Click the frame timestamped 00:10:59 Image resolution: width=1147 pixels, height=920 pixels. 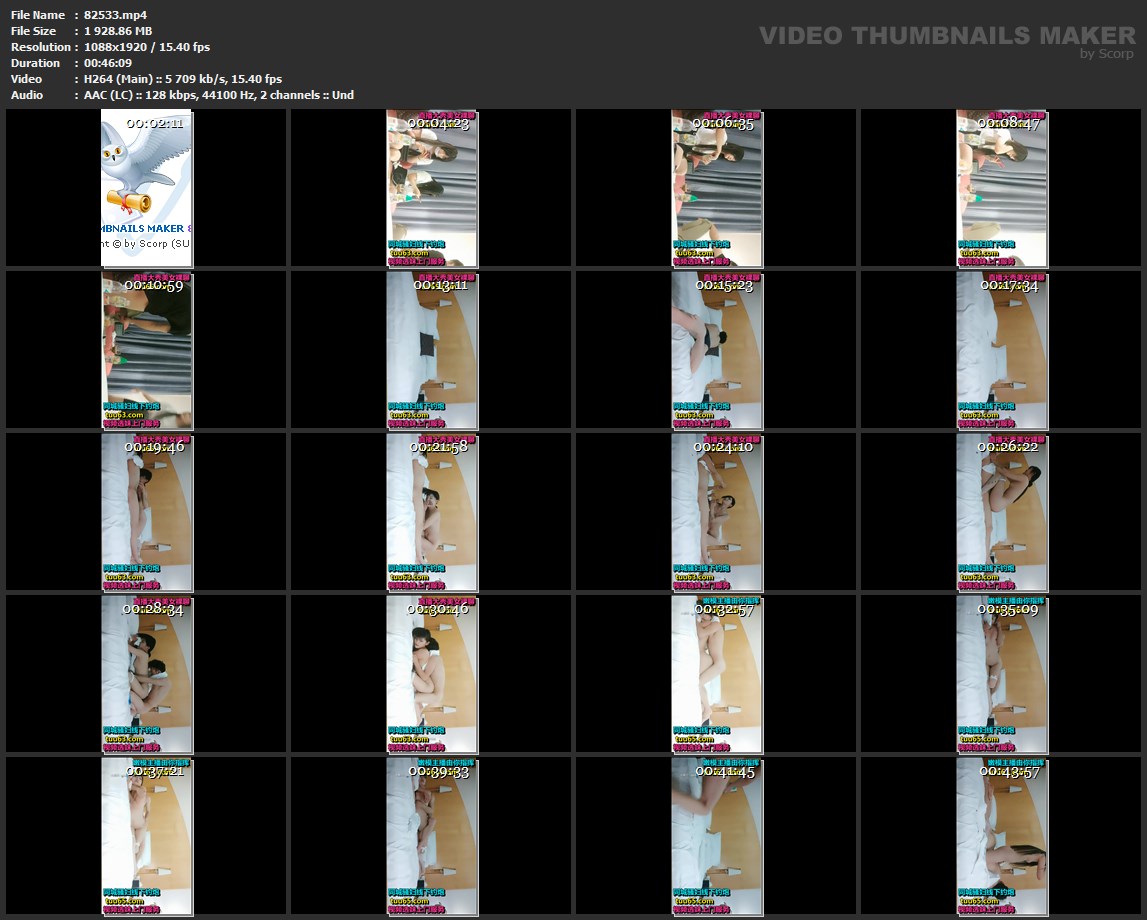click(x=147, y=350)
